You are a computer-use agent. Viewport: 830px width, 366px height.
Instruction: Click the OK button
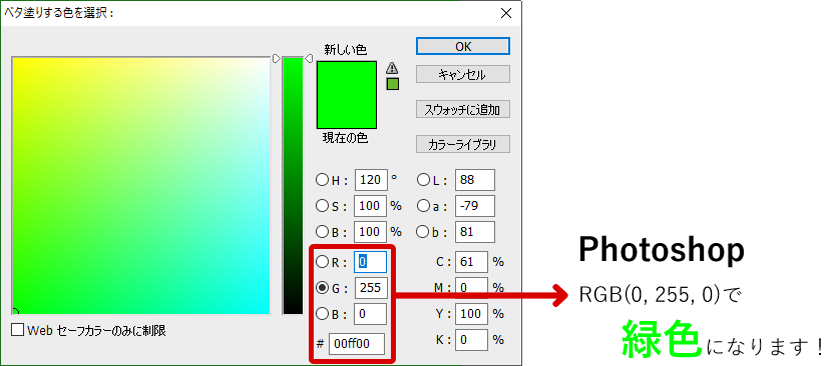[x=463, y=46]
